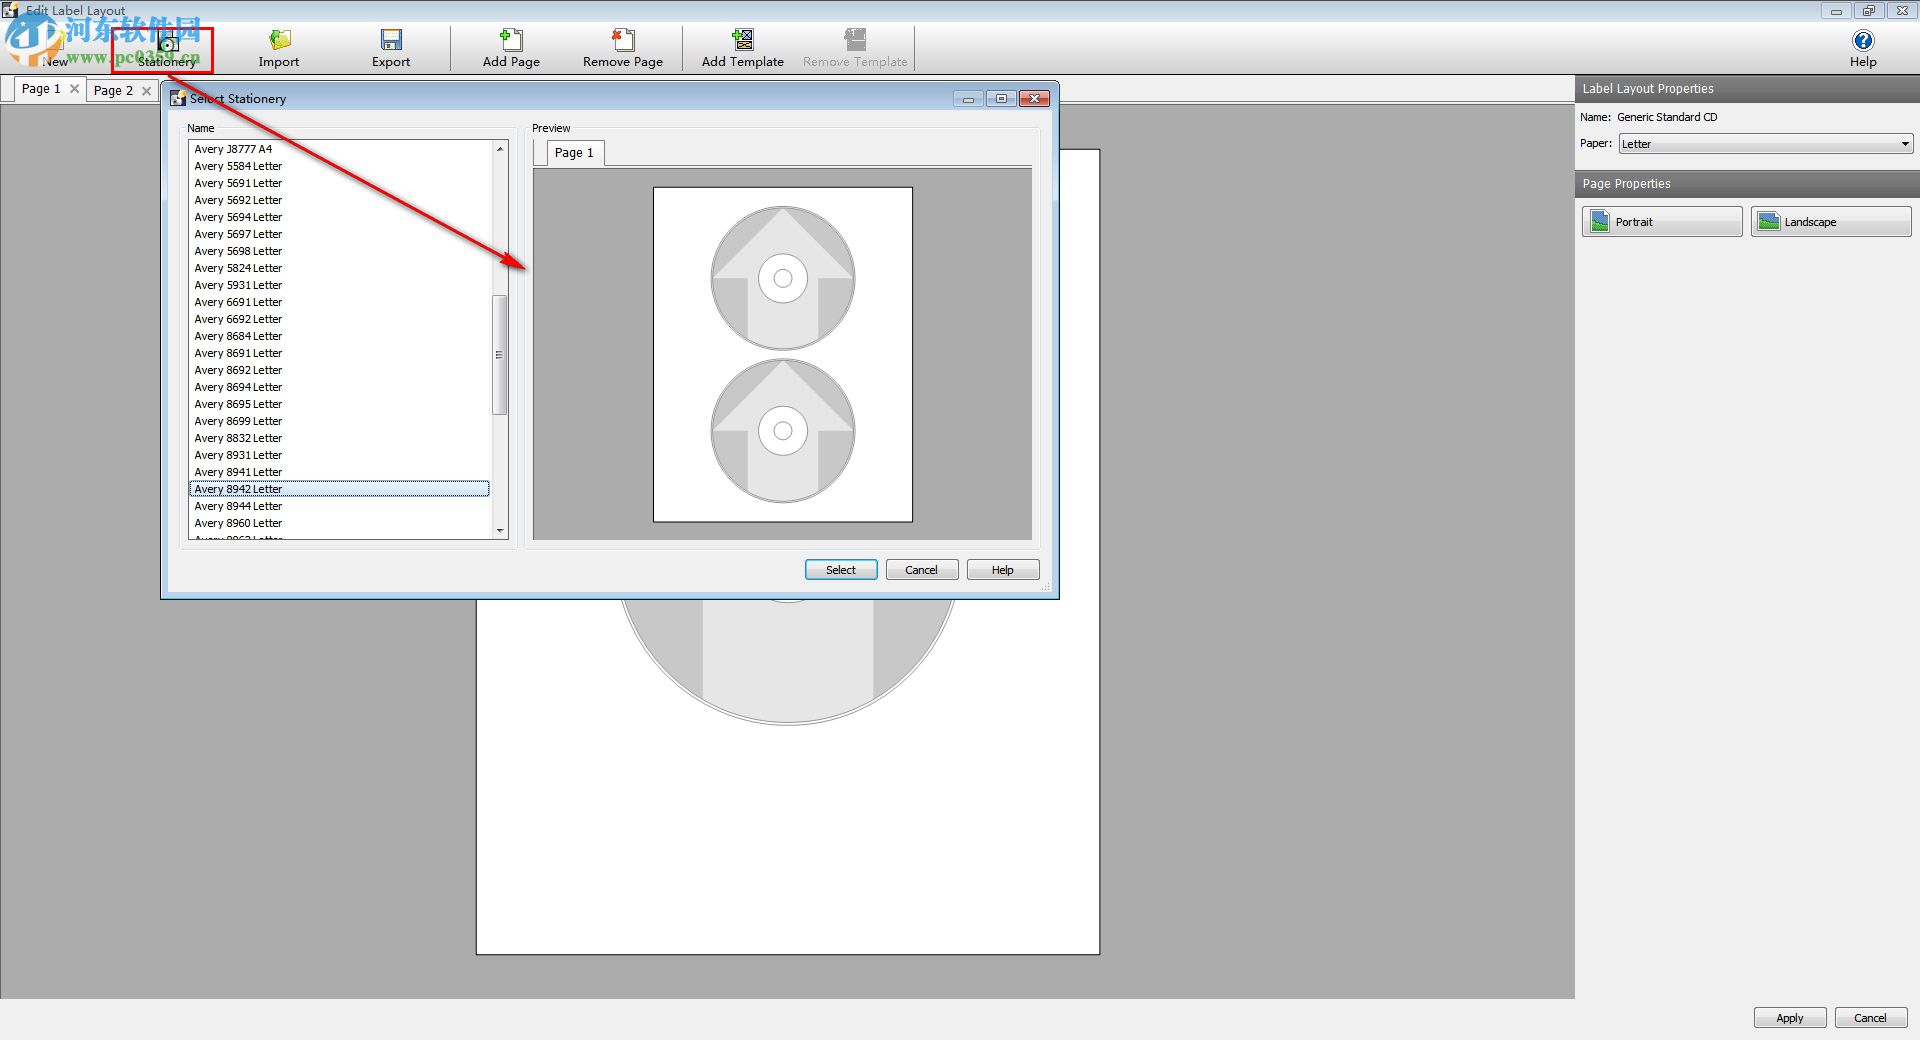This screenshot has height=1040, width=1920.
Task: Click the Remove Page toolbar icon
Action: pyautogui.click(x=622, y=45)
